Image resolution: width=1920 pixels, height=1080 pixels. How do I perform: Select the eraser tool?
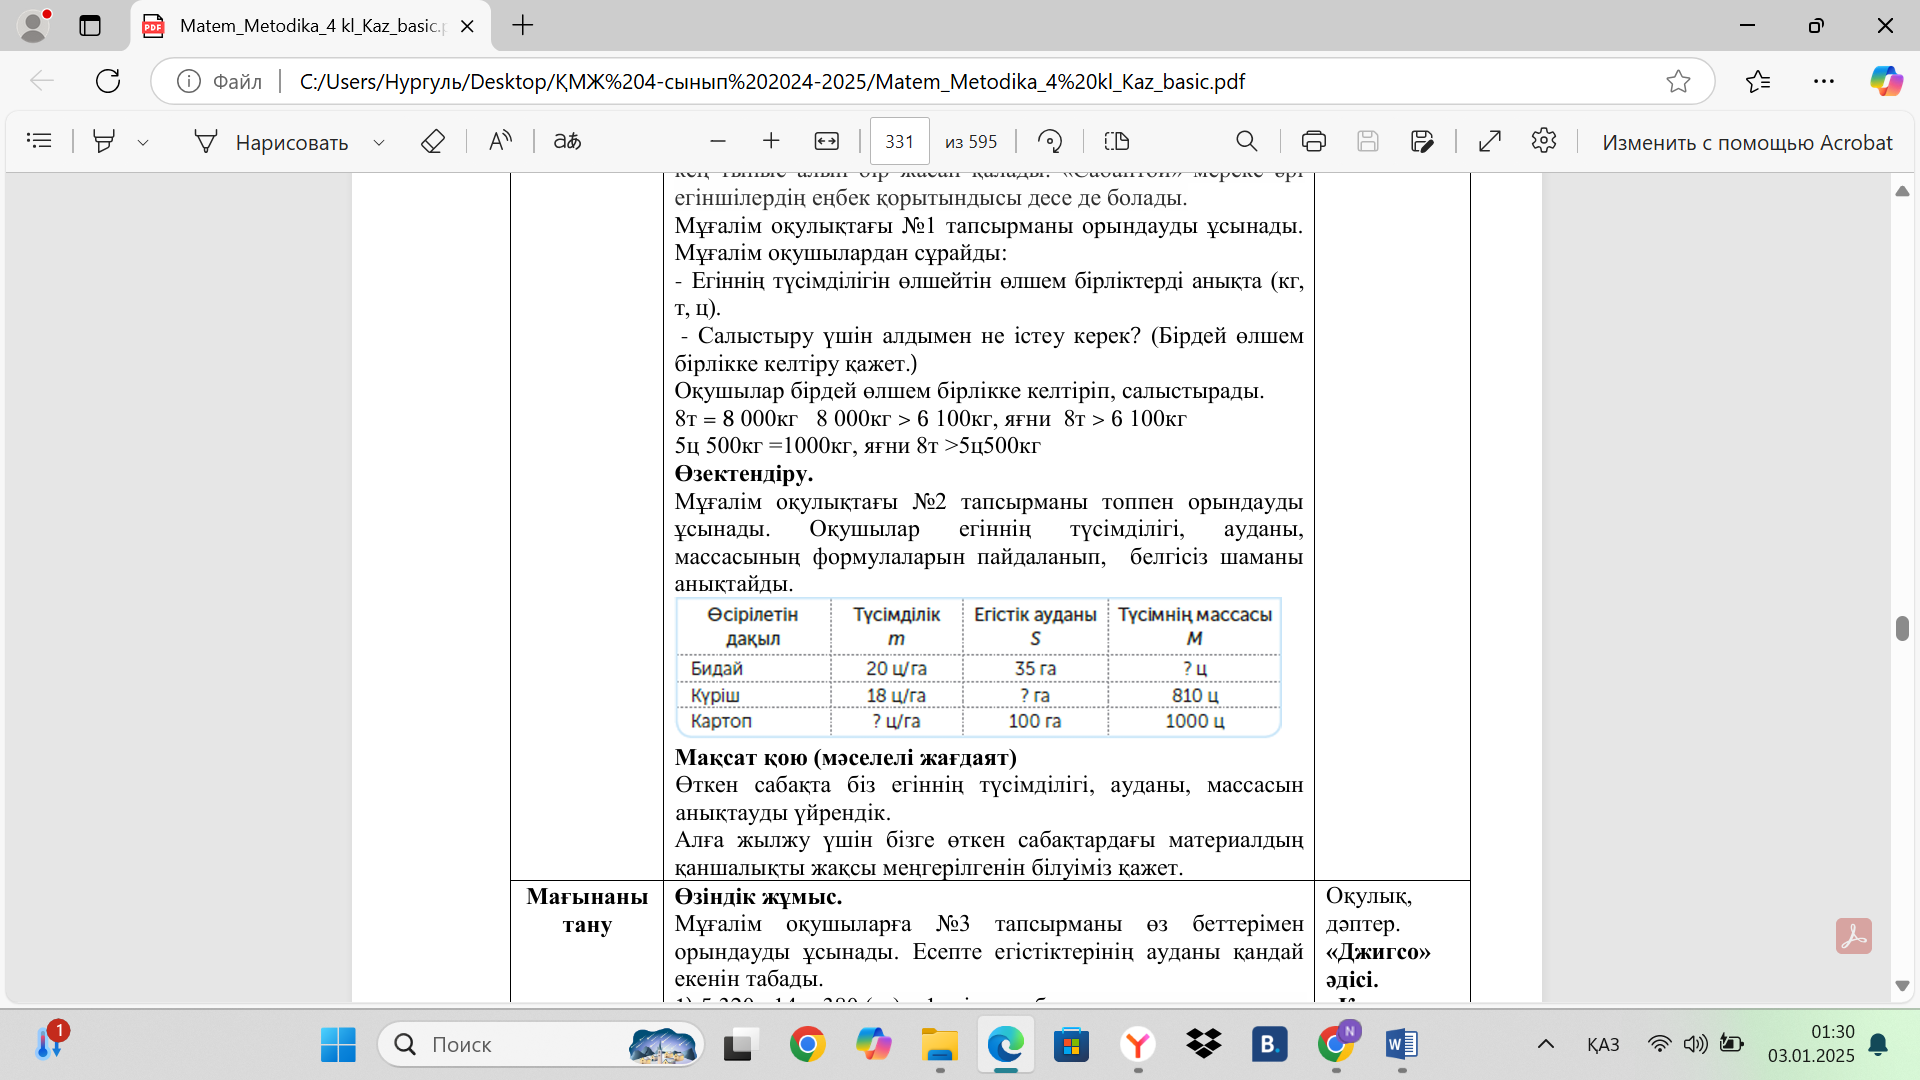tap(432, 141)
